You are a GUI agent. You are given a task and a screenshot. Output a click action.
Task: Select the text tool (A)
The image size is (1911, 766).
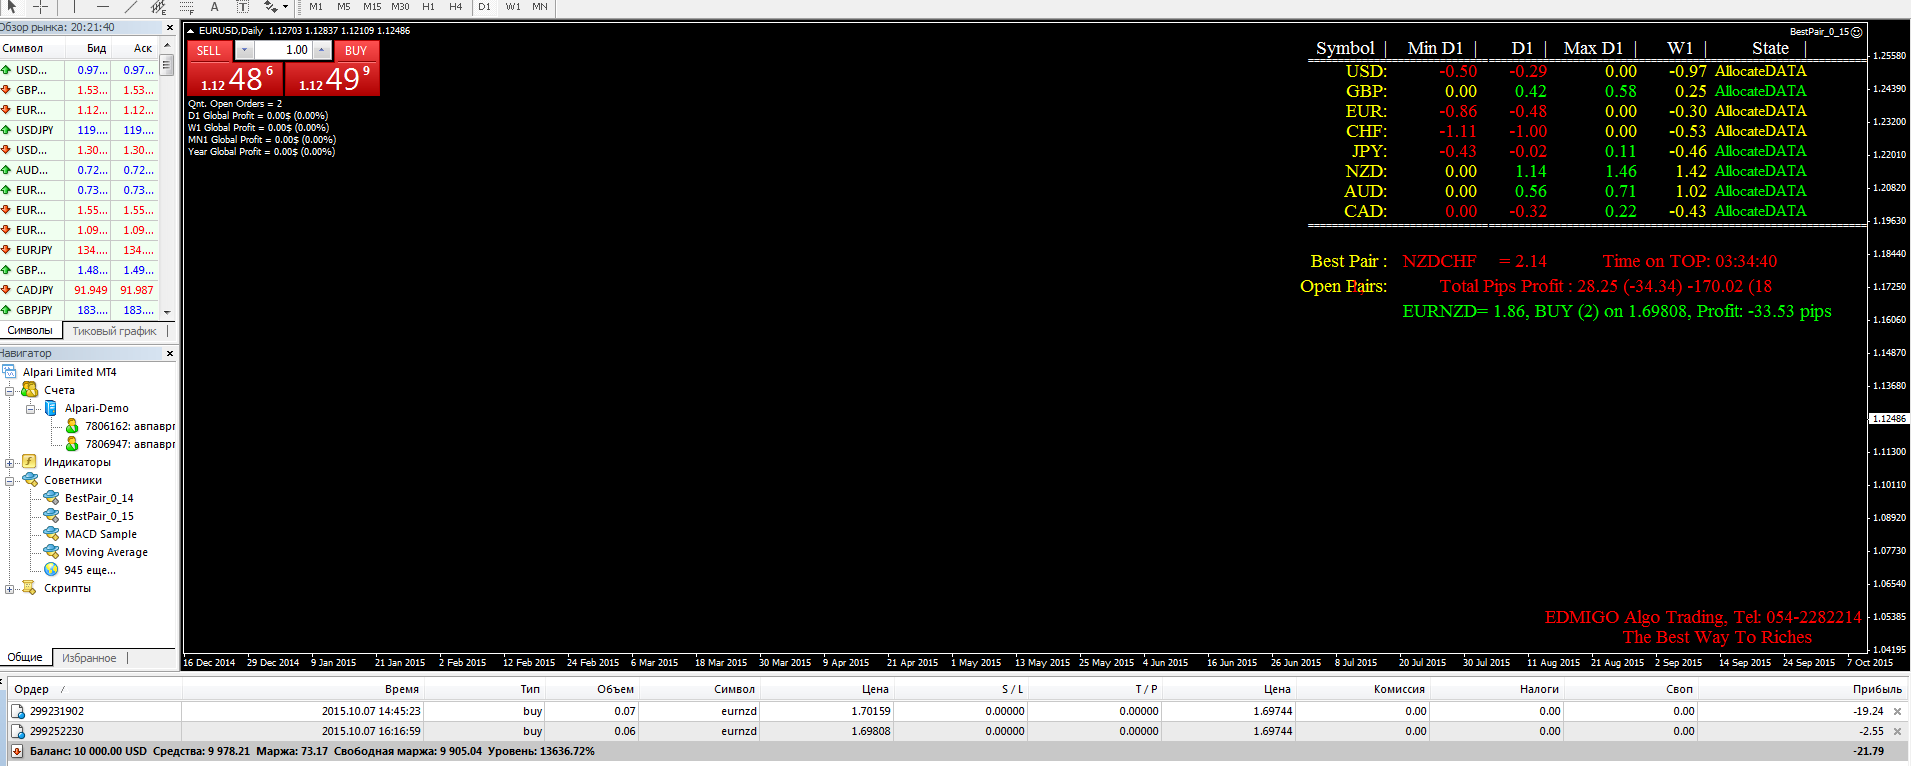(214, 6)
